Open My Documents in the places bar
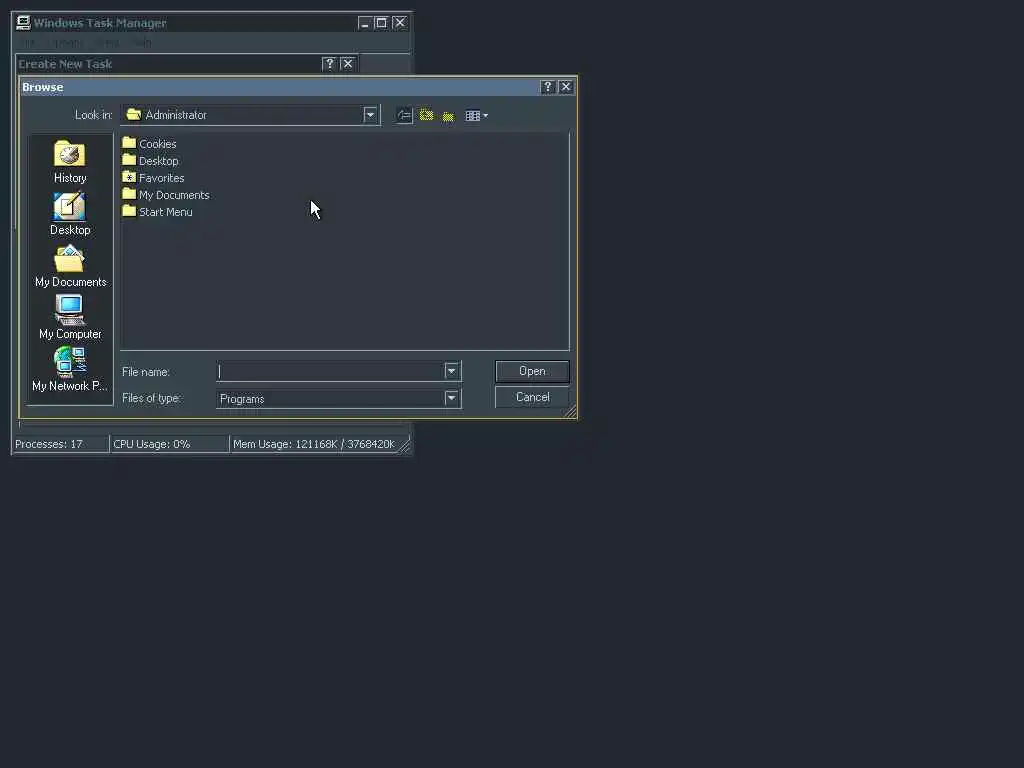This screenshot has height=768, width=1024. [x=71, y=266]
